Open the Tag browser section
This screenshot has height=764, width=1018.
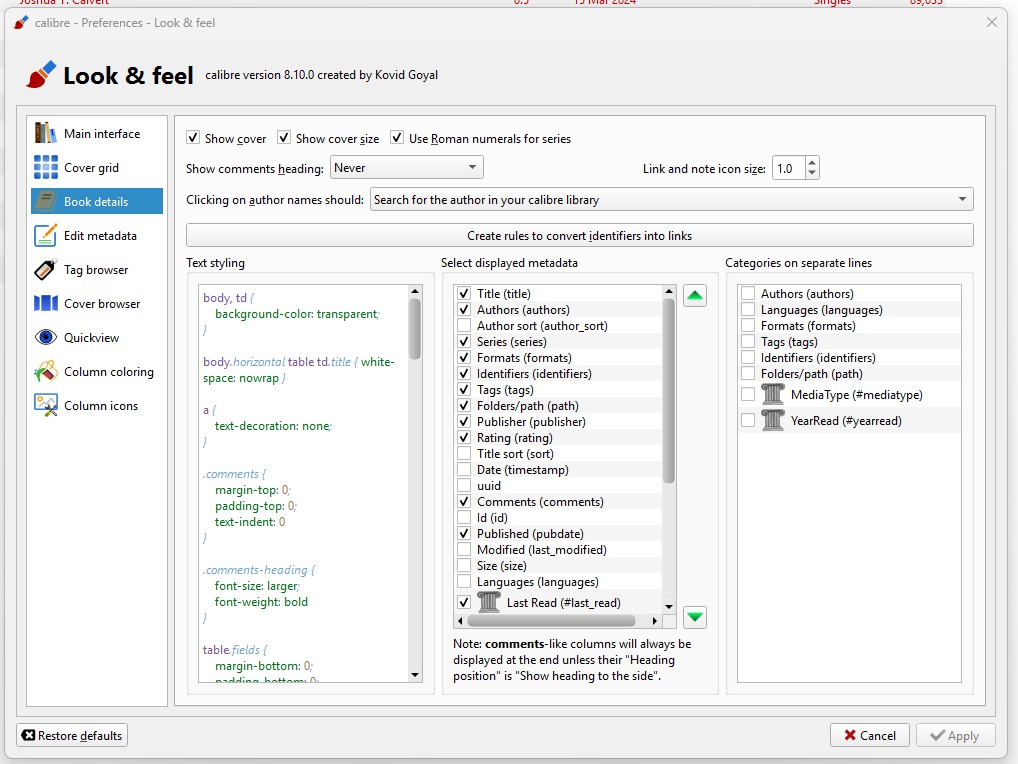pos(95,269)
